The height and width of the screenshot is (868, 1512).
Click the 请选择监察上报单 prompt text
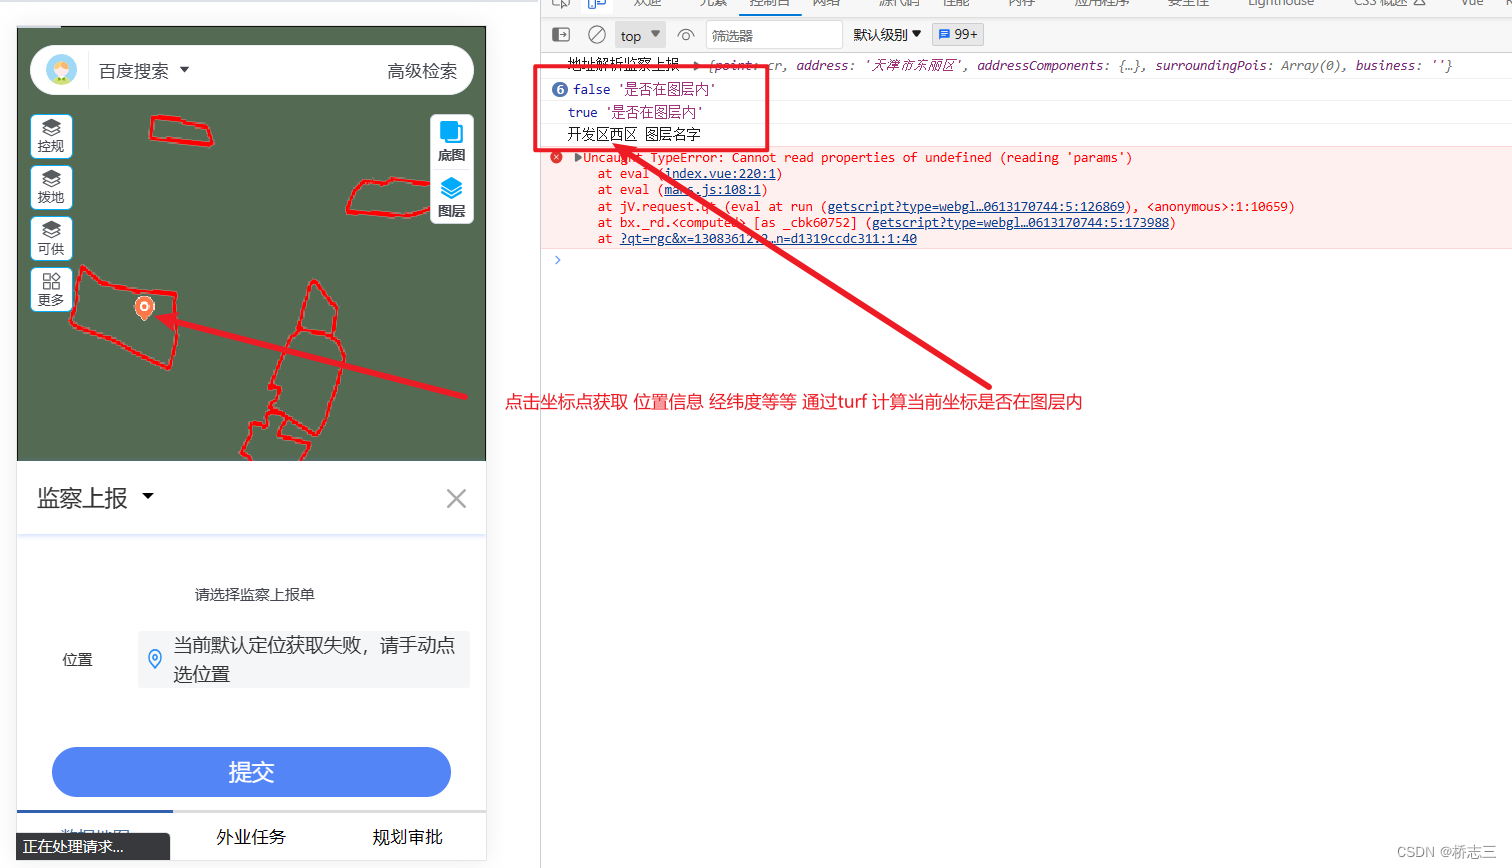click(x=254, y=595)
